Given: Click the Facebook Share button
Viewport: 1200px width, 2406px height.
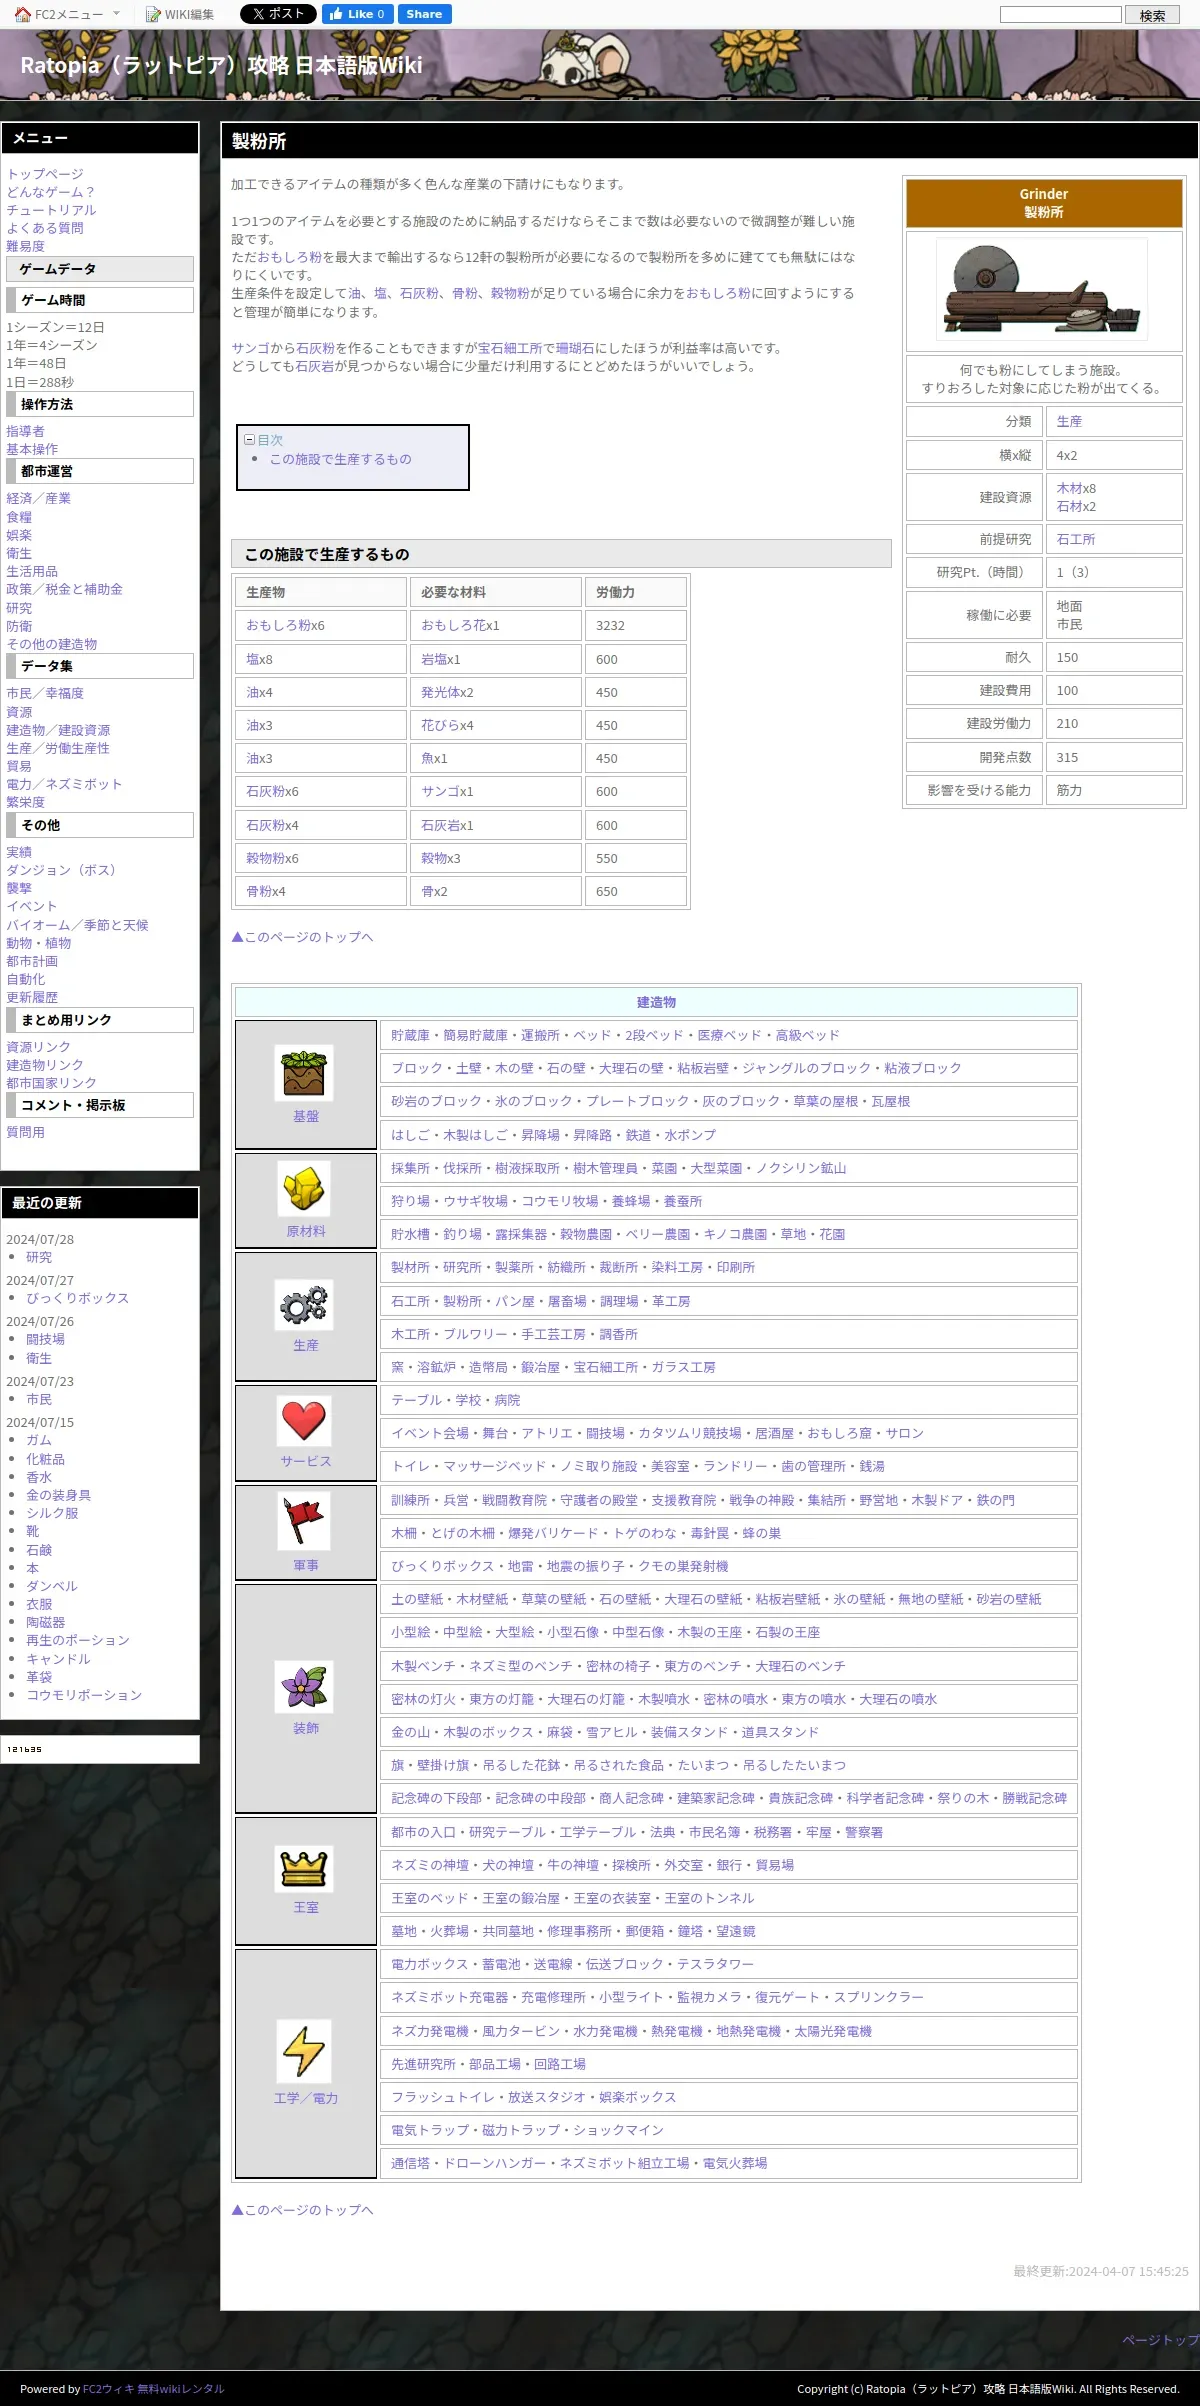Looking at the screenshot, I should (424, 14).
